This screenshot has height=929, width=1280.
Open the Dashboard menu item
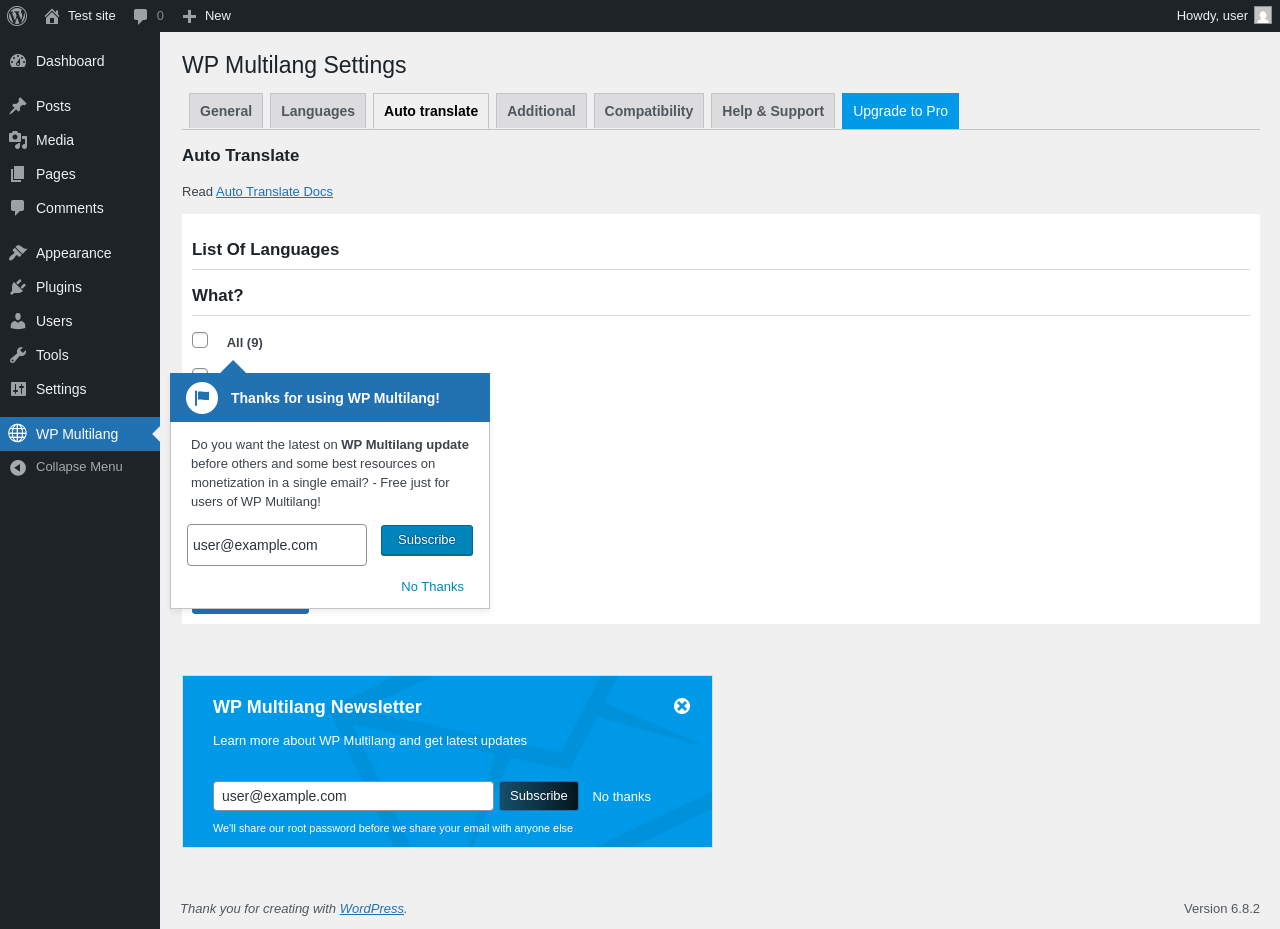click(x=80, y=61)
